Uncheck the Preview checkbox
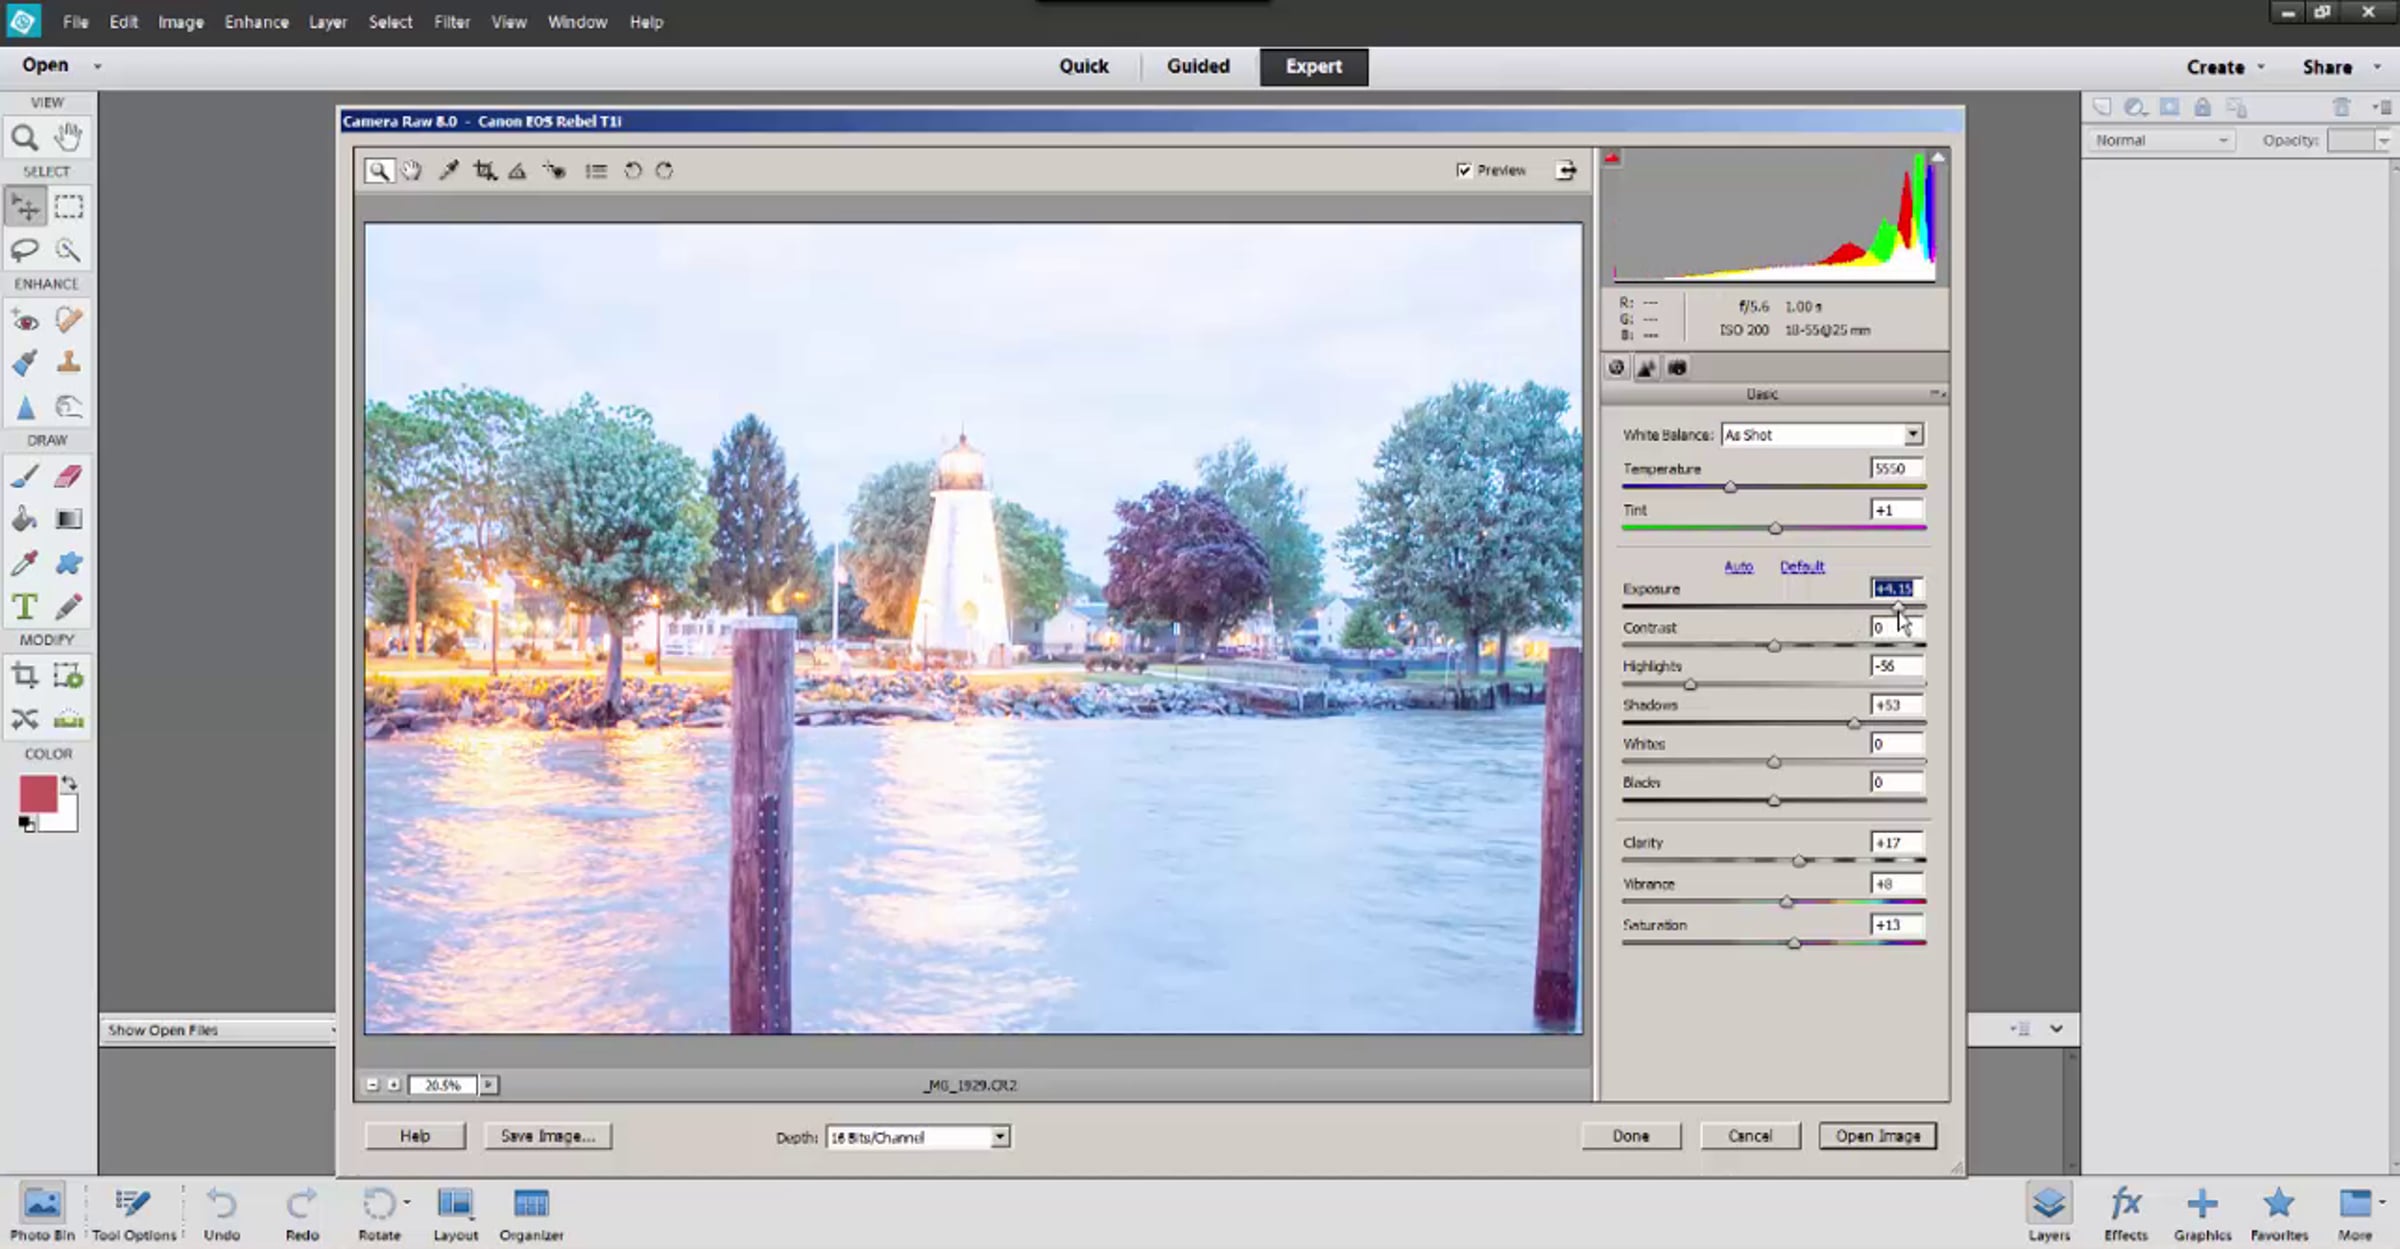 point(1464,171)
